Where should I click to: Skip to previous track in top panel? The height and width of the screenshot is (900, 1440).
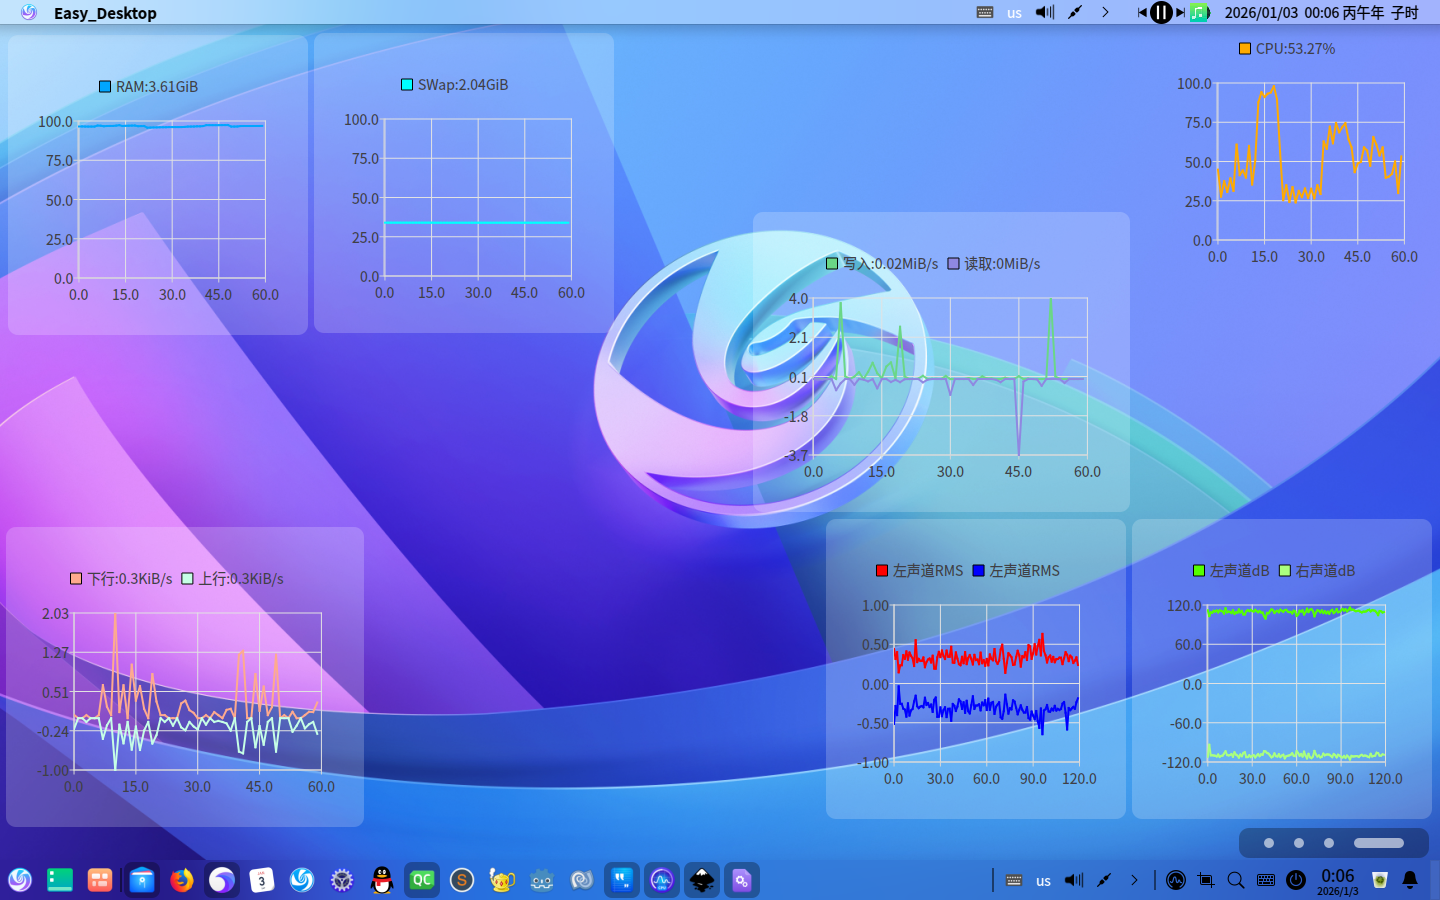(x=1142, y=13)
